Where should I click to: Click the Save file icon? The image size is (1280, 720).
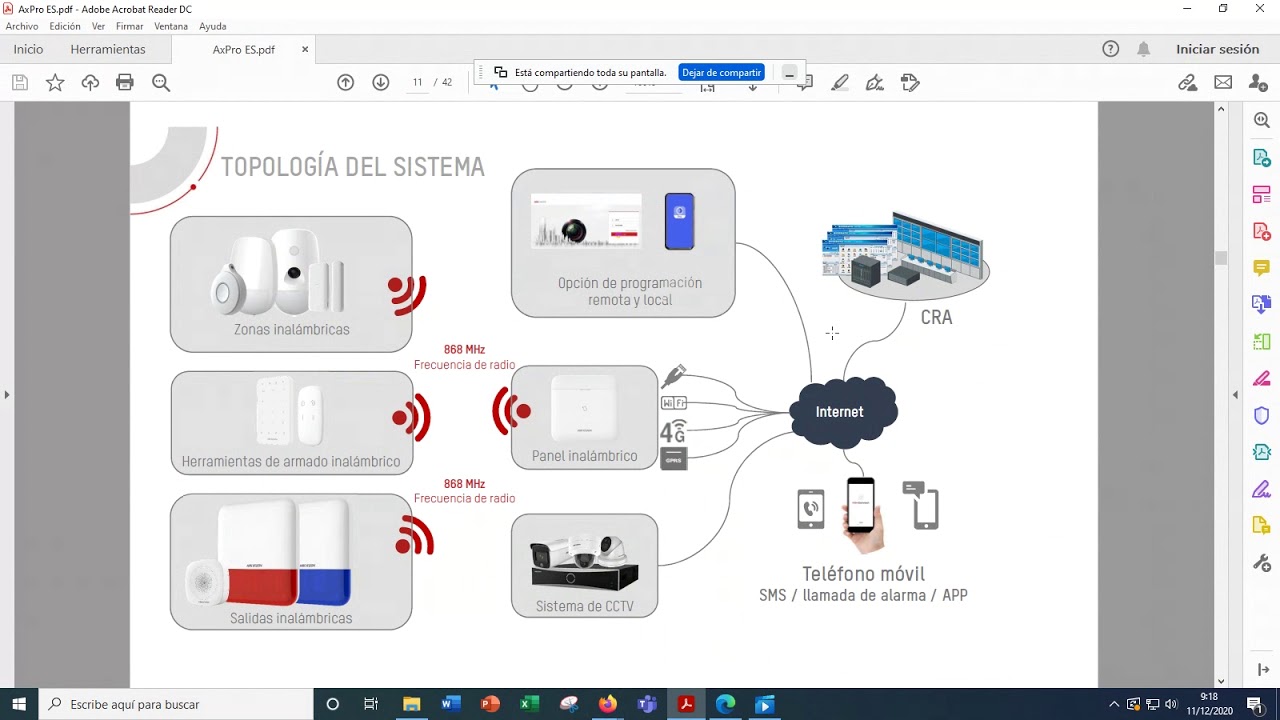20,83
